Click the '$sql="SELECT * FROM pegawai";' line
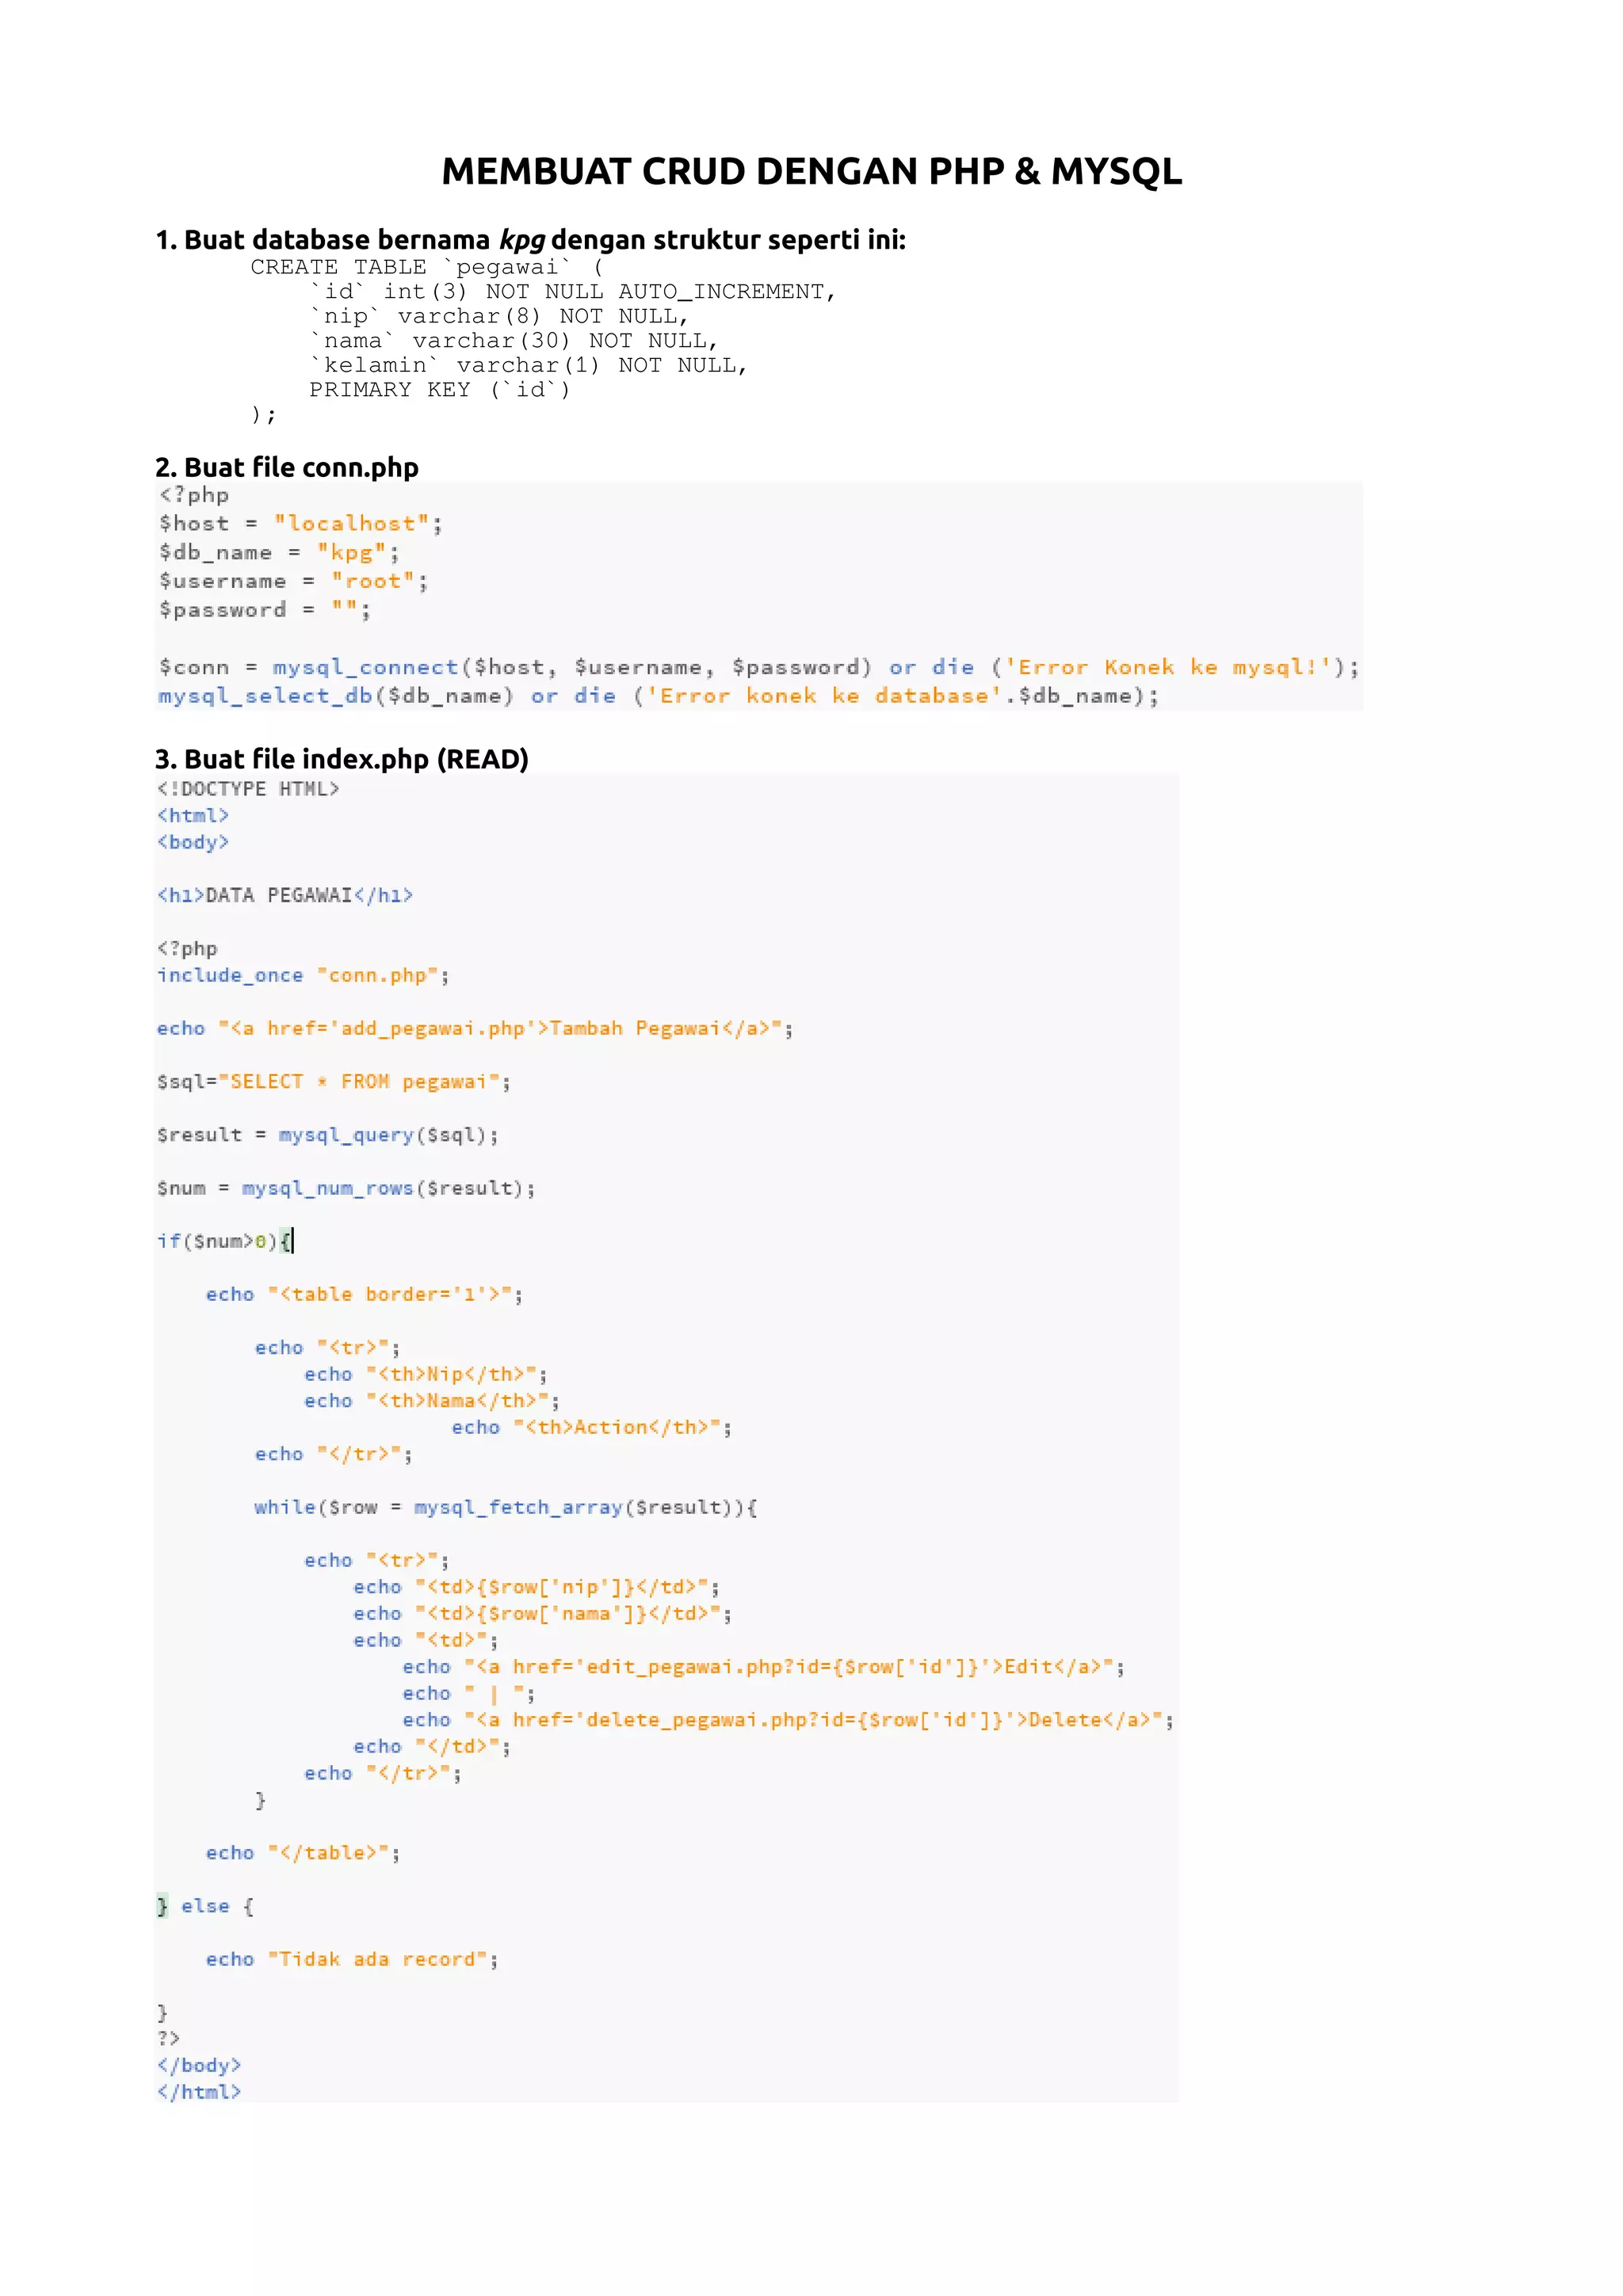 click(x=334, y=1081)
